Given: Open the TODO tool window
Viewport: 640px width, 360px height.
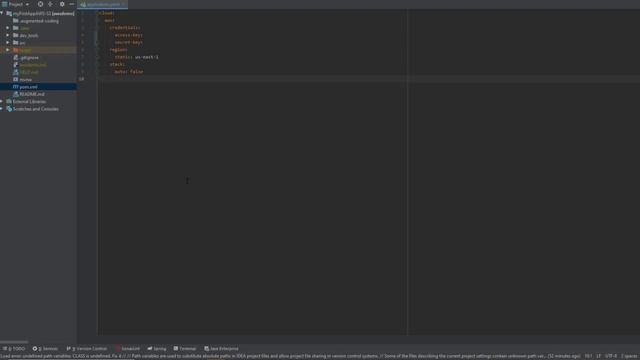Looking at the screenshot, I should click(x=14, y=349).
